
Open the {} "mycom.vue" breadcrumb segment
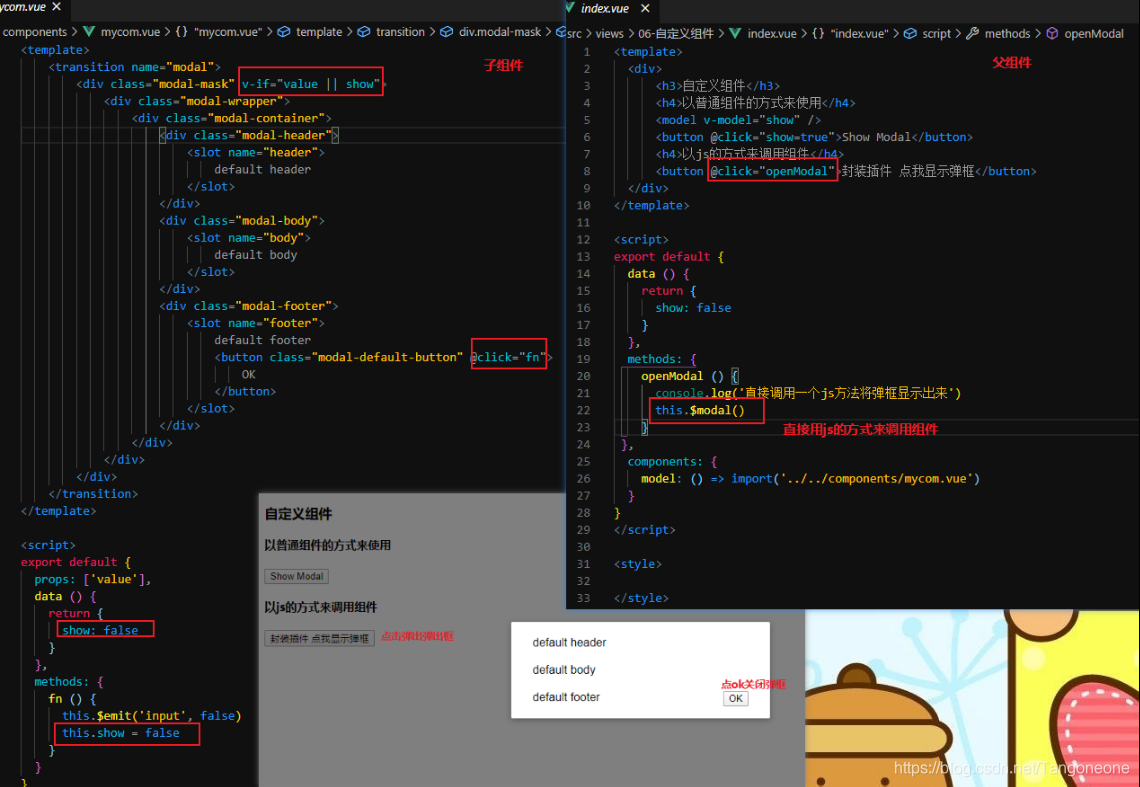[218, 32]
